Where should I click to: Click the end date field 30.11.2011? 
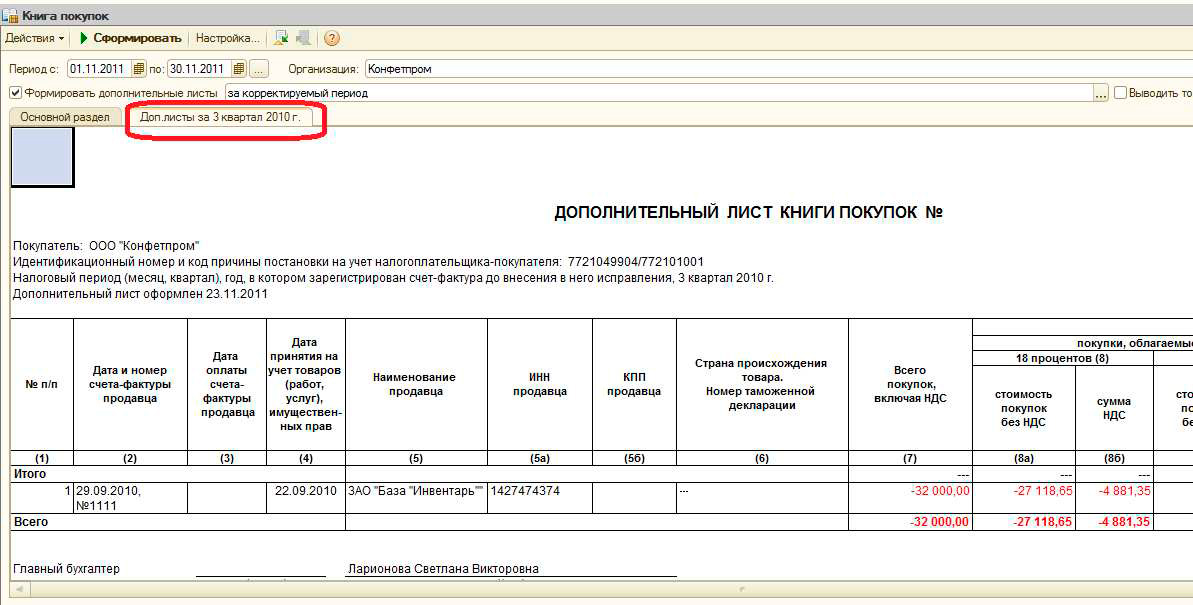(x=200, y=69)
